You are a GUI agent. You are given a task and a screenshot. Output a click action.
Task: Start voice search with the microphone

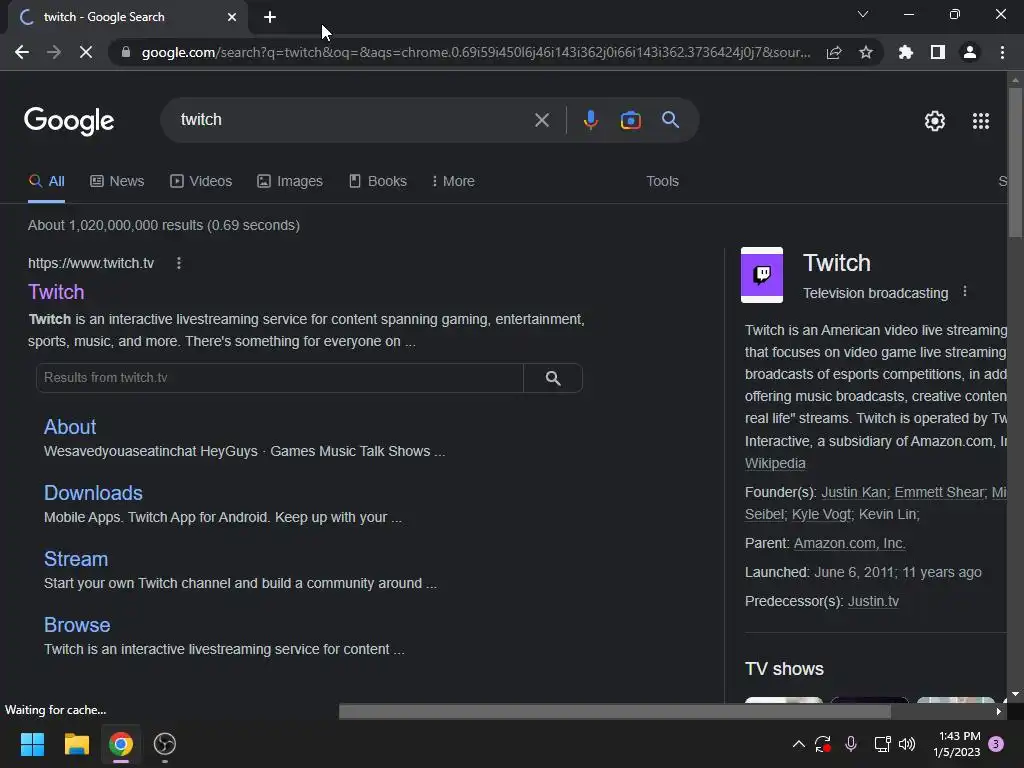[x=590, y=120]
